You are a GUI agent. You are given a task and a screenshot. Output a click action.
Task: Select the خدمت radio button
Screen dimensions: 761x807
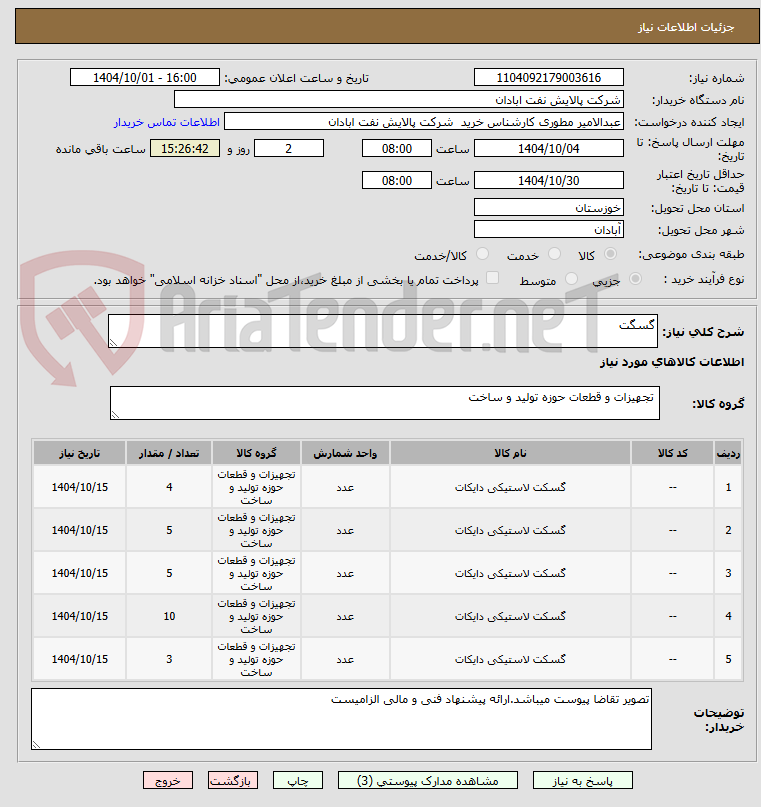(554, 254)
